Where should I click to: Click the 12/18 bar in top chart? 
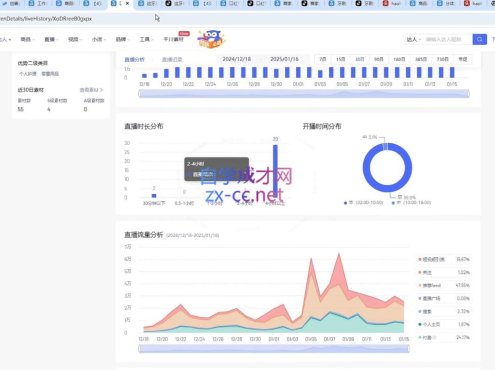144,76
